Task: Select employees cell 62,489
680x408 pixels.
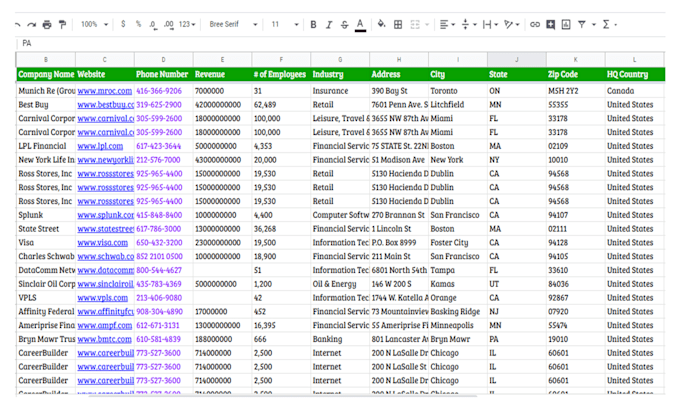Action: click(281, 105)
